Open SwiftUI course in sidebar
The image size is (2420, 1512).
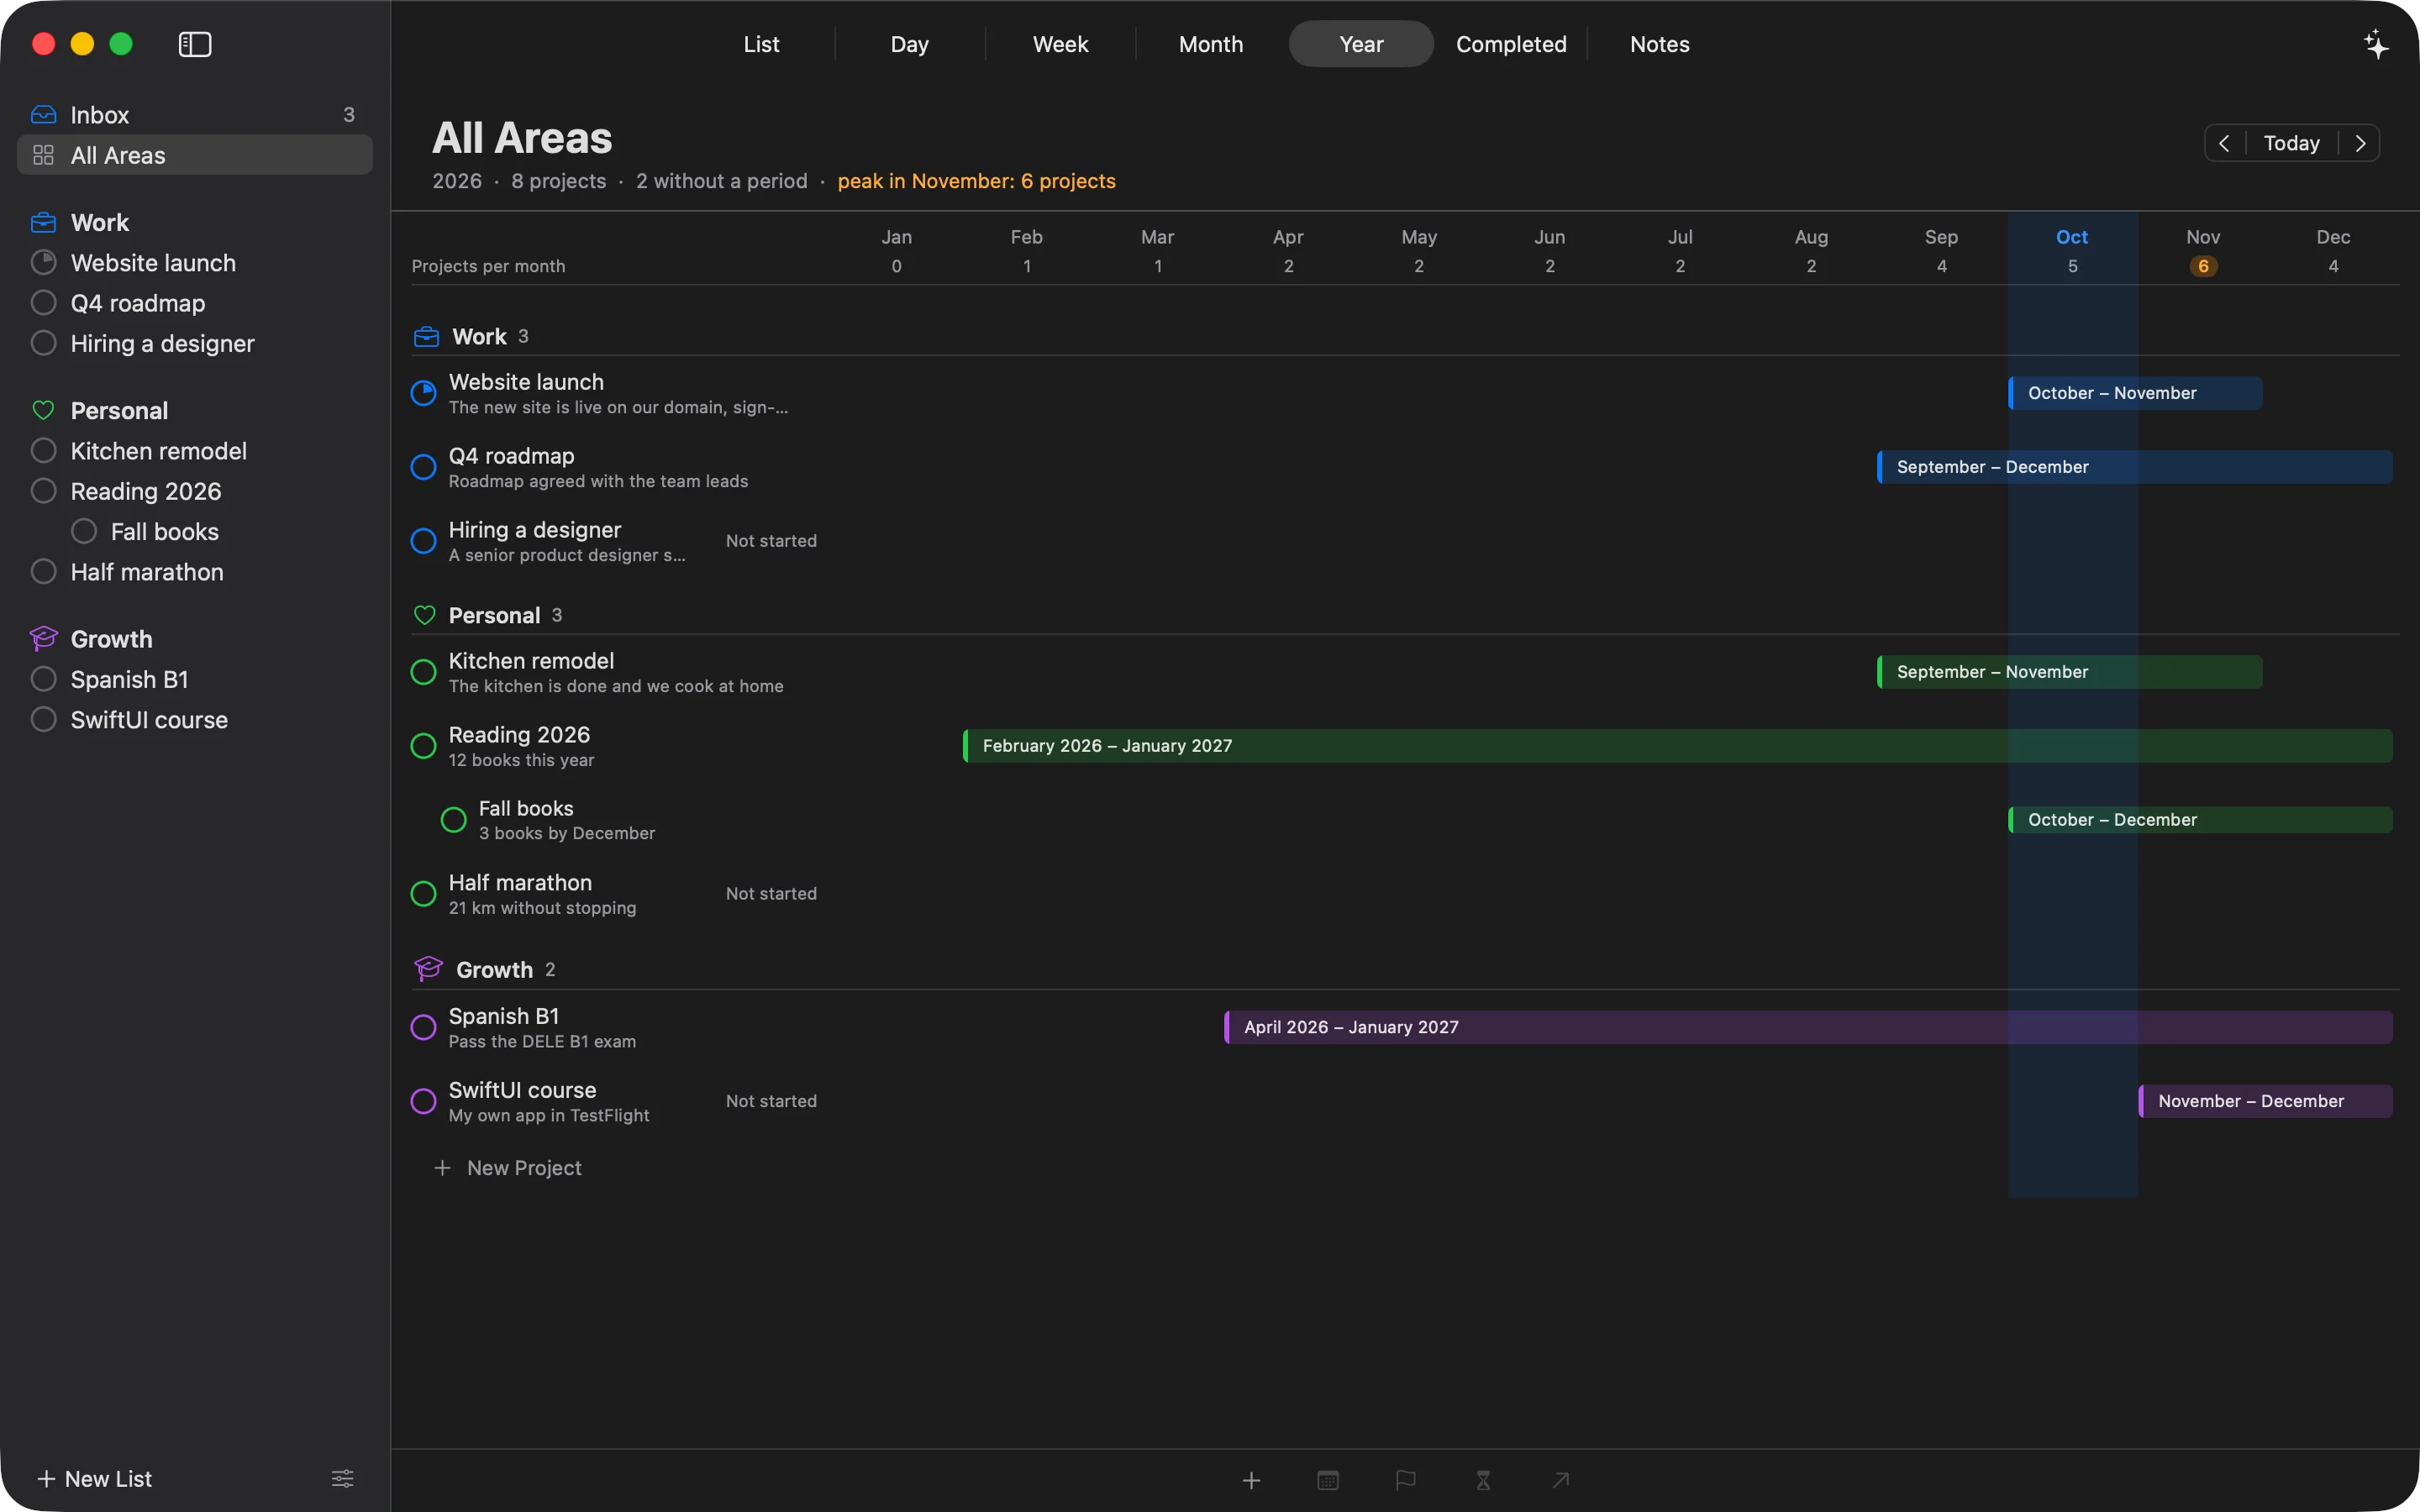(195, 720)
